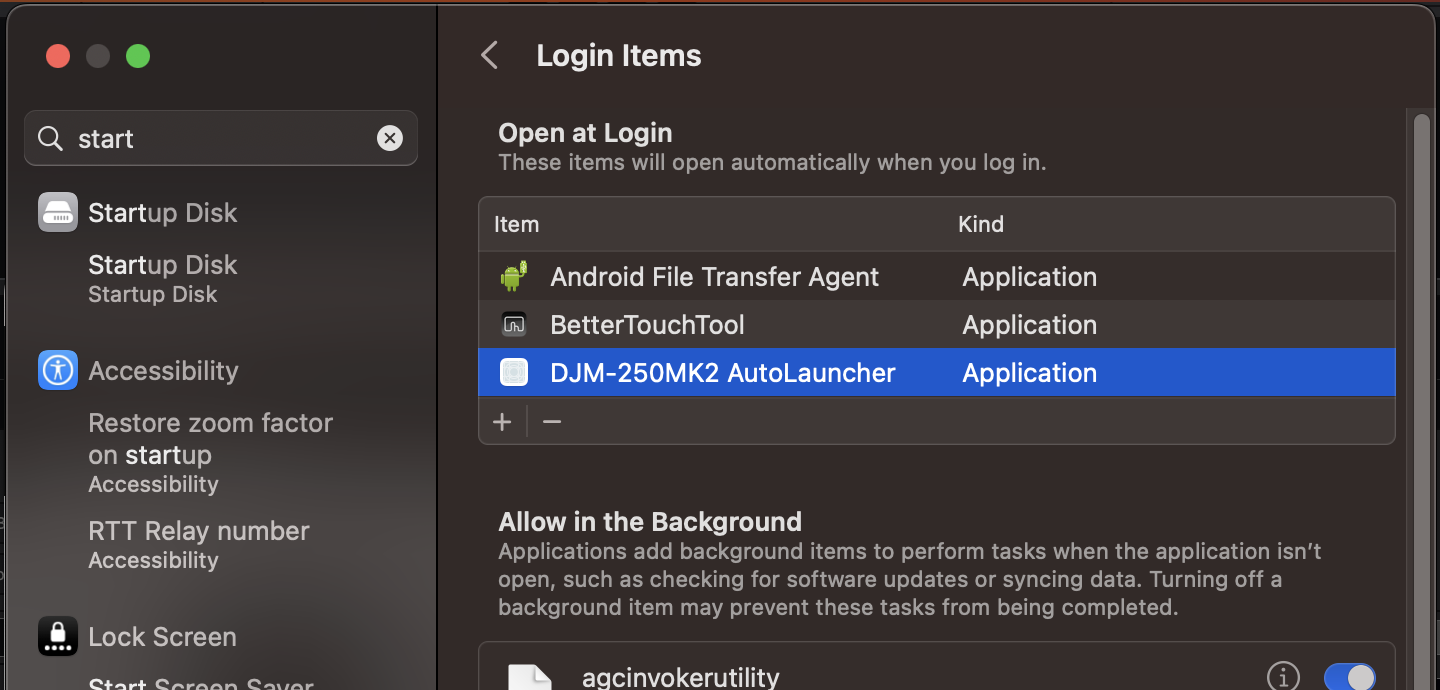Click in the search field containing 'start'
Image resolution: width=1440 pixels, height=690 pixels.
pos(221,138)
